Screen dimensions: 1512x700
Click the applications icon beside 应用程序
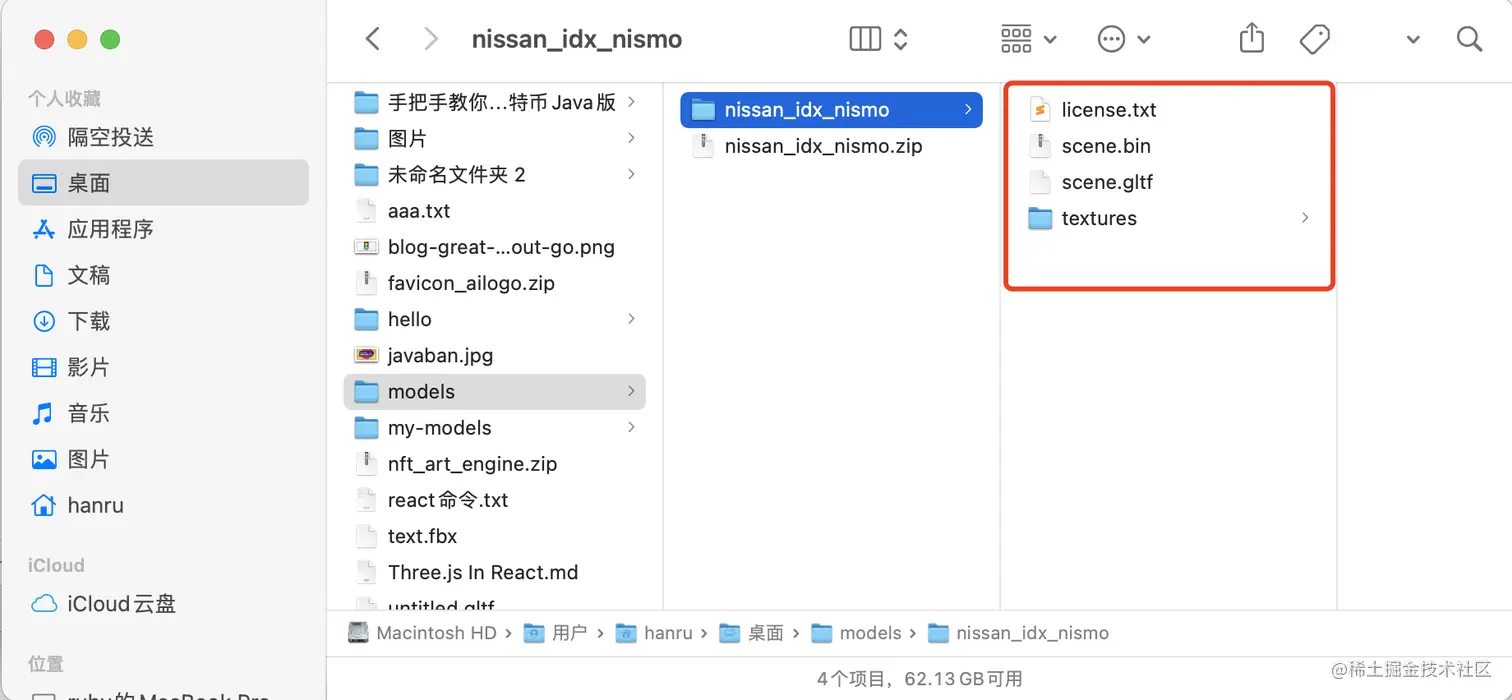44,229
